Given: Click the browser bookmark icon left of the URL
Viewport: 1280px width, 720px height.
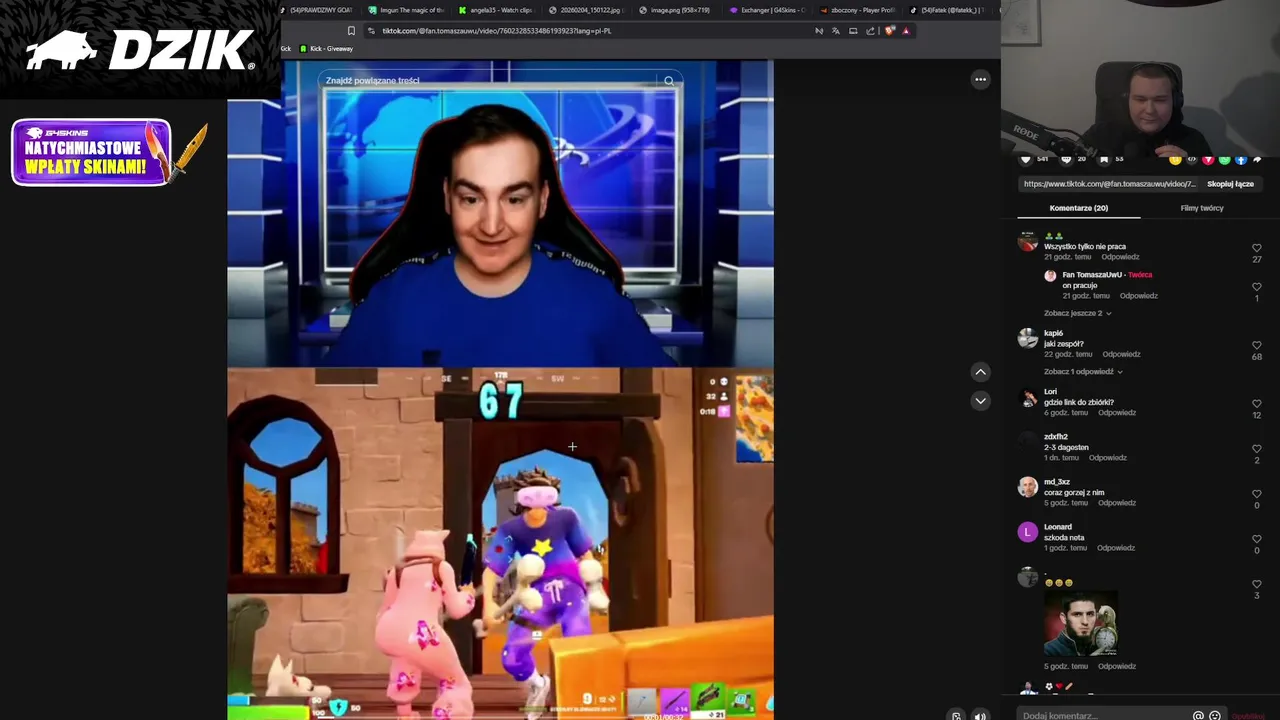Looking at the screenshot, I should coord(351,31).
